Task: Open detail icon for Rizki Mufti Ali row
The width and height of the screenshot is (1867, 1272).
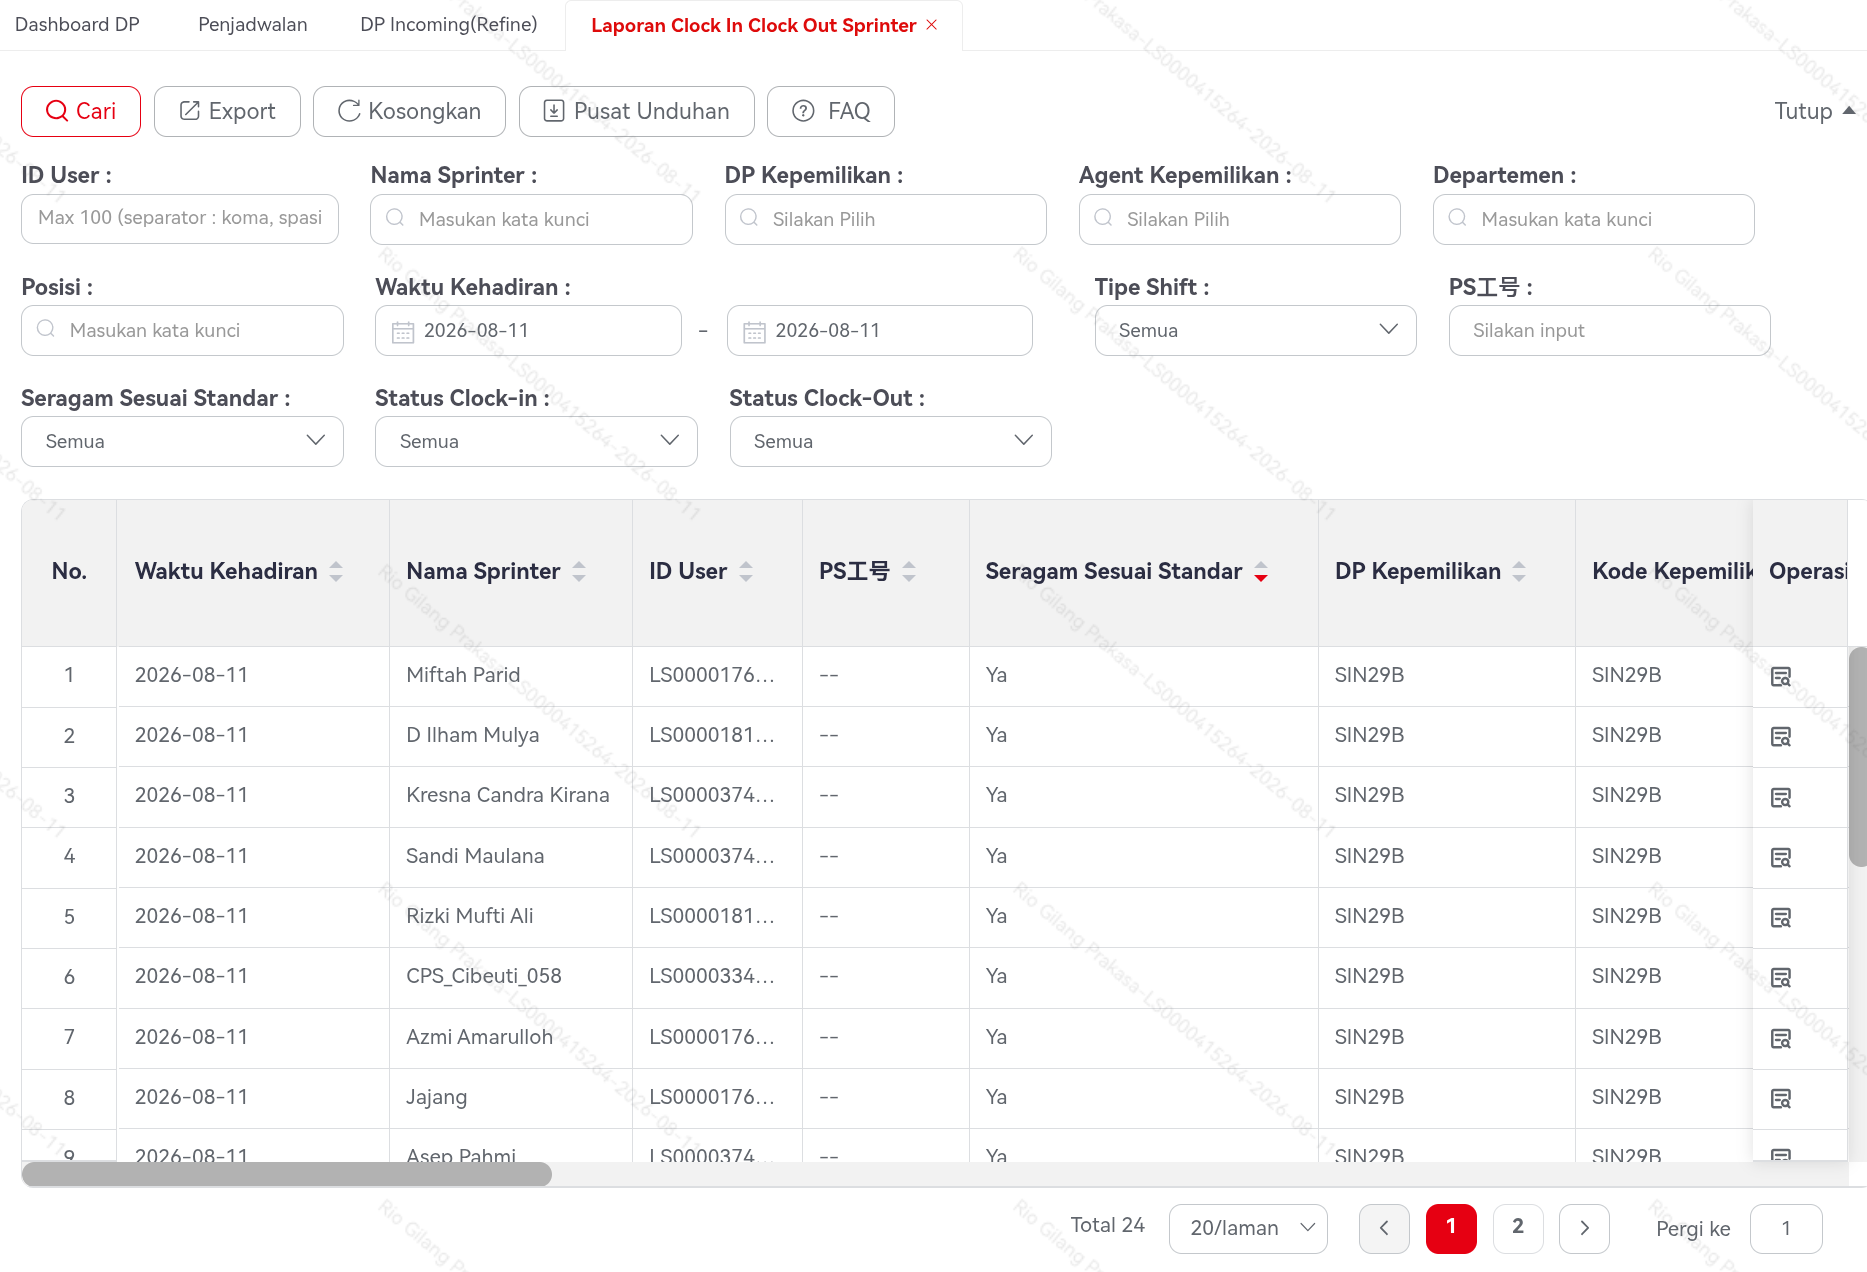Action: tap(1780, 918)
